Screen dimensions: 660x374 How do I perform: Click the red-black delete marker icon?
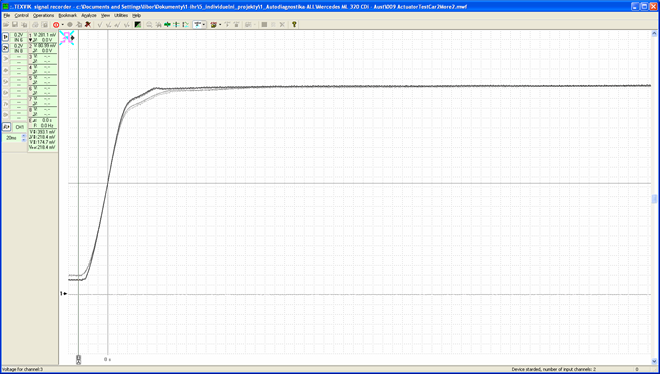click(x=88, y=25)
